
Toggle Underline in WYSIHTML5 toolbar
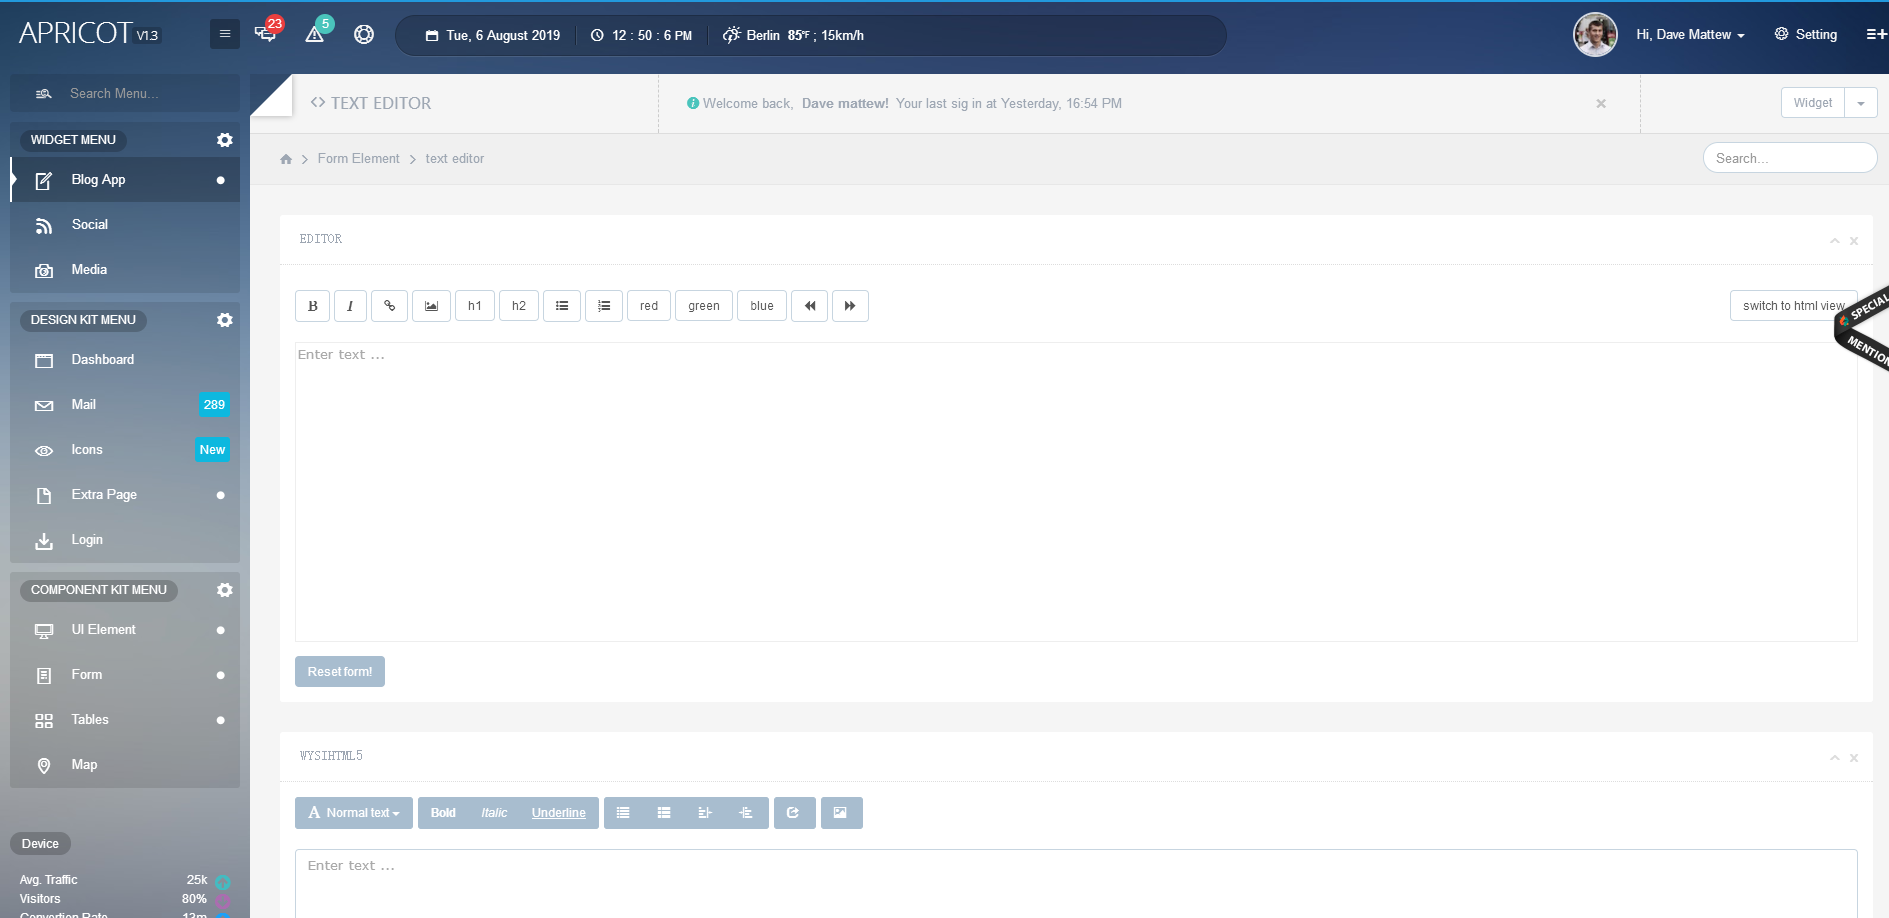559,813
